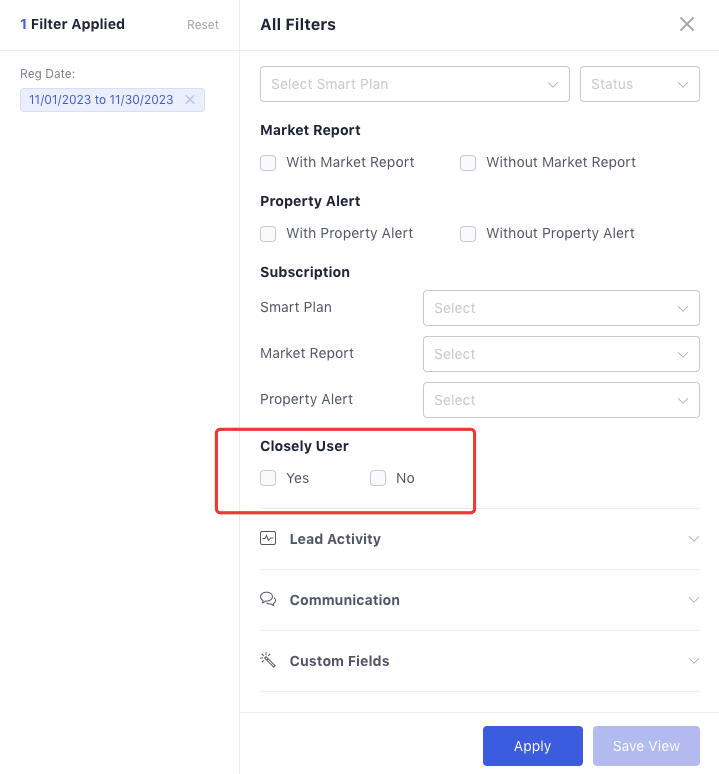
Task: Click the Lead Activity chart icon
Action: pos(268,538)
